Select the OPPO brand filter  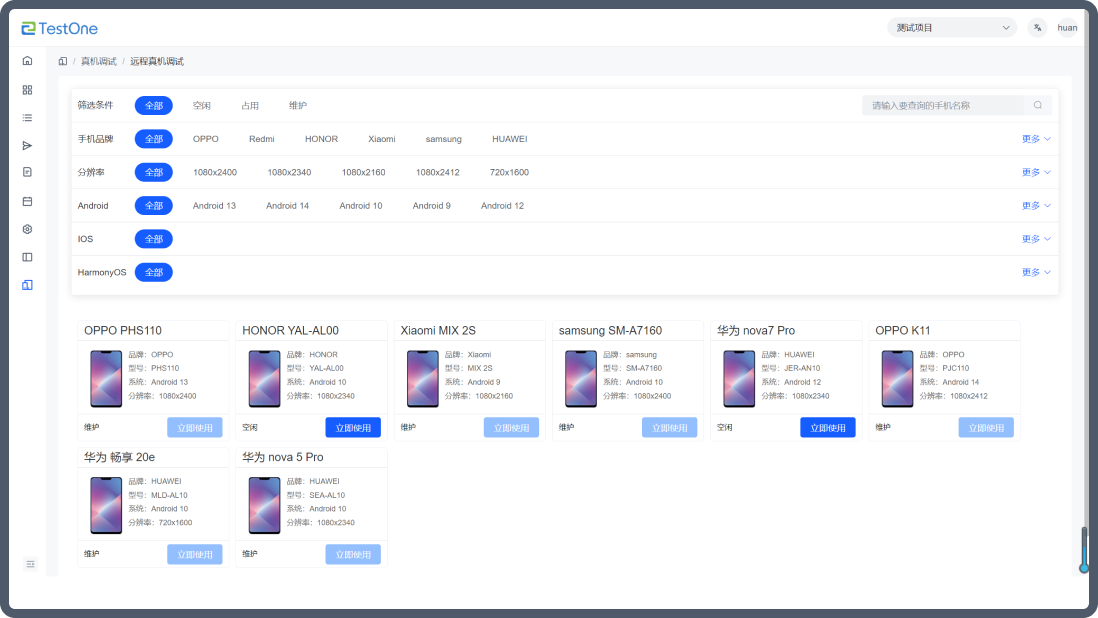(206, 139)
